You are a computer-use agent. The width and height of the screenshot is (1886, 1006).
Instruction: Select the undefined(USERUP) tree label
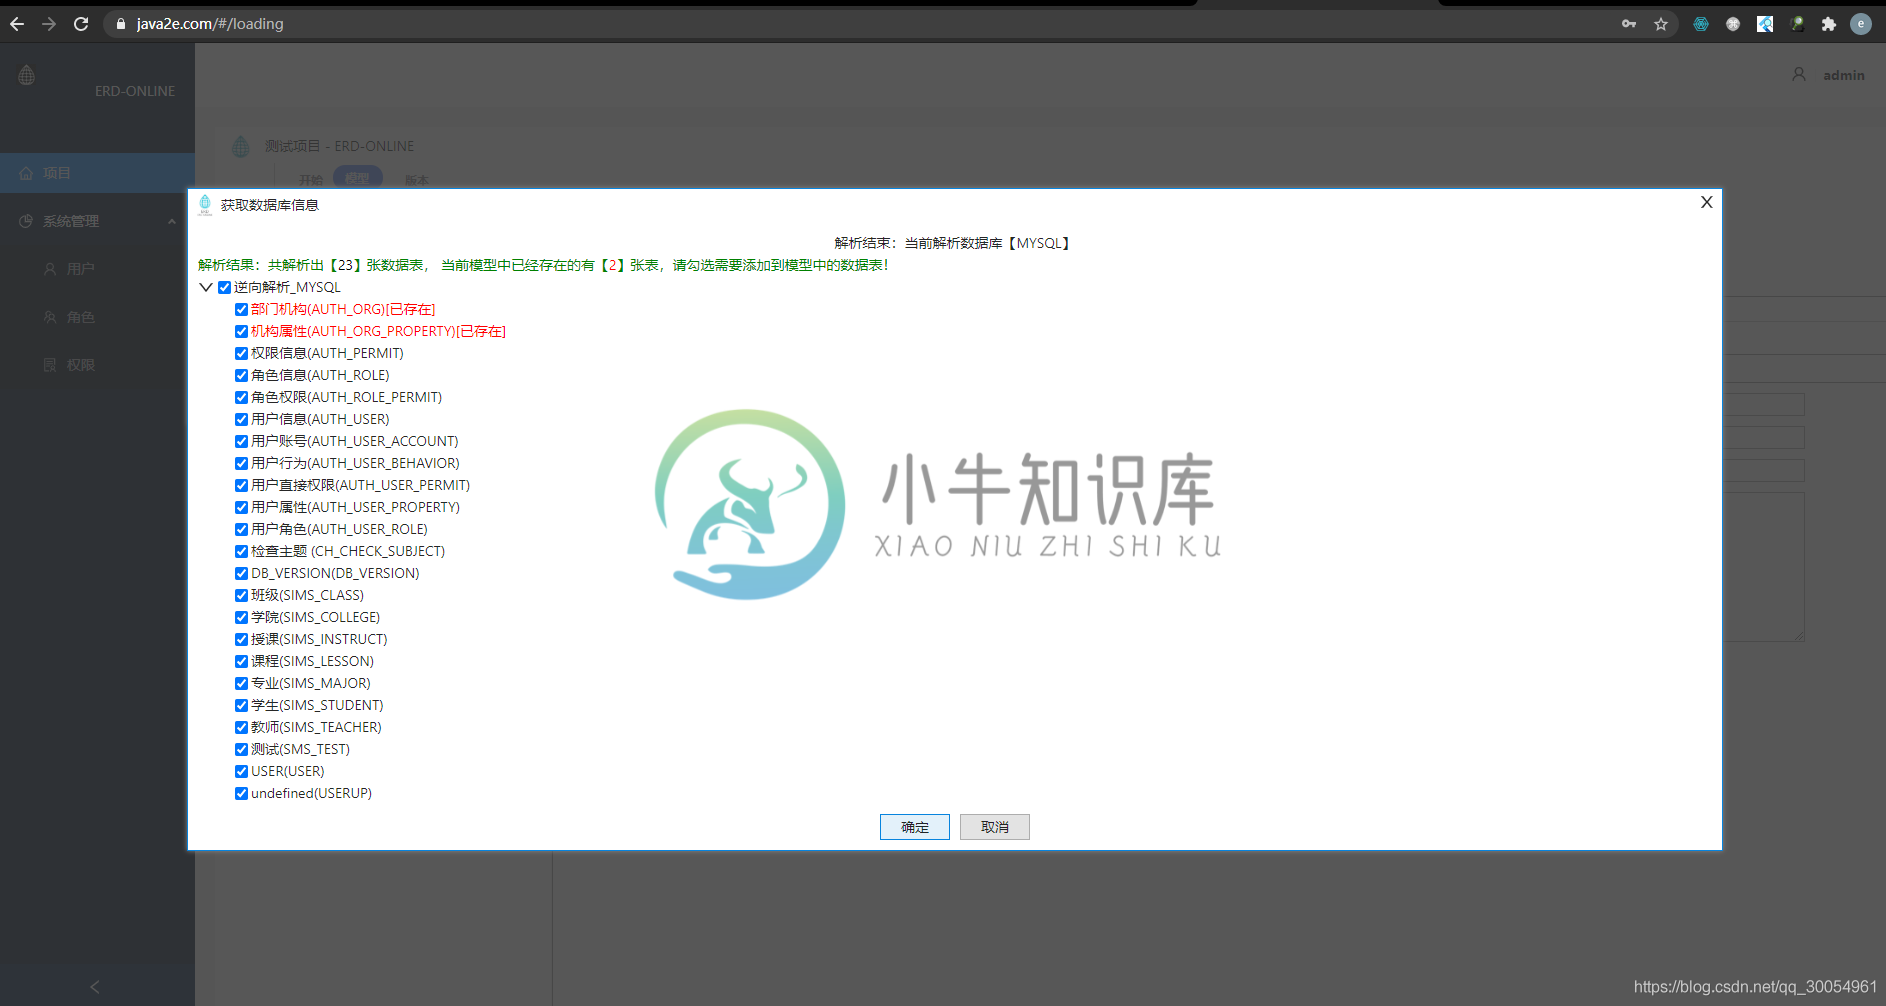coord(311,793)
